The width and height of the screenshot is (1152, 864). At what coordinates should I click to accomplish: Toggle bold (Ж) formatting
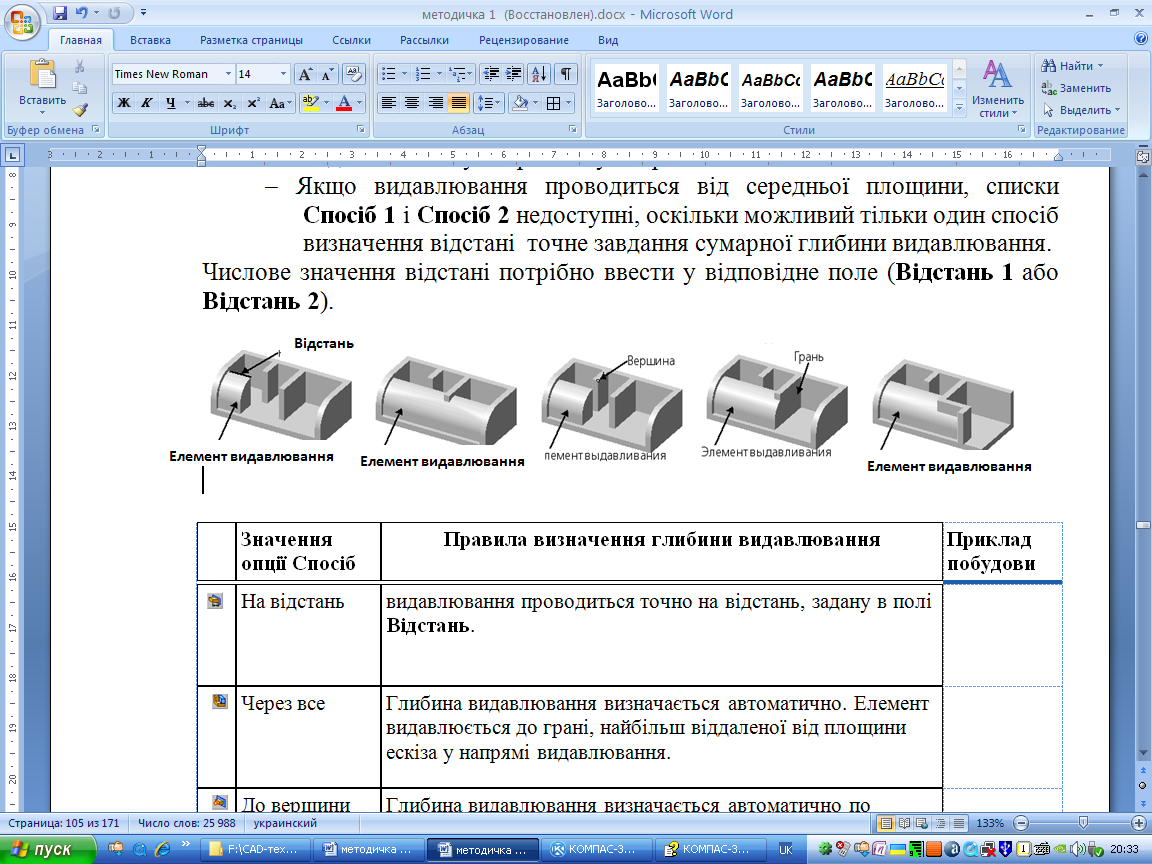coord(124,103)
